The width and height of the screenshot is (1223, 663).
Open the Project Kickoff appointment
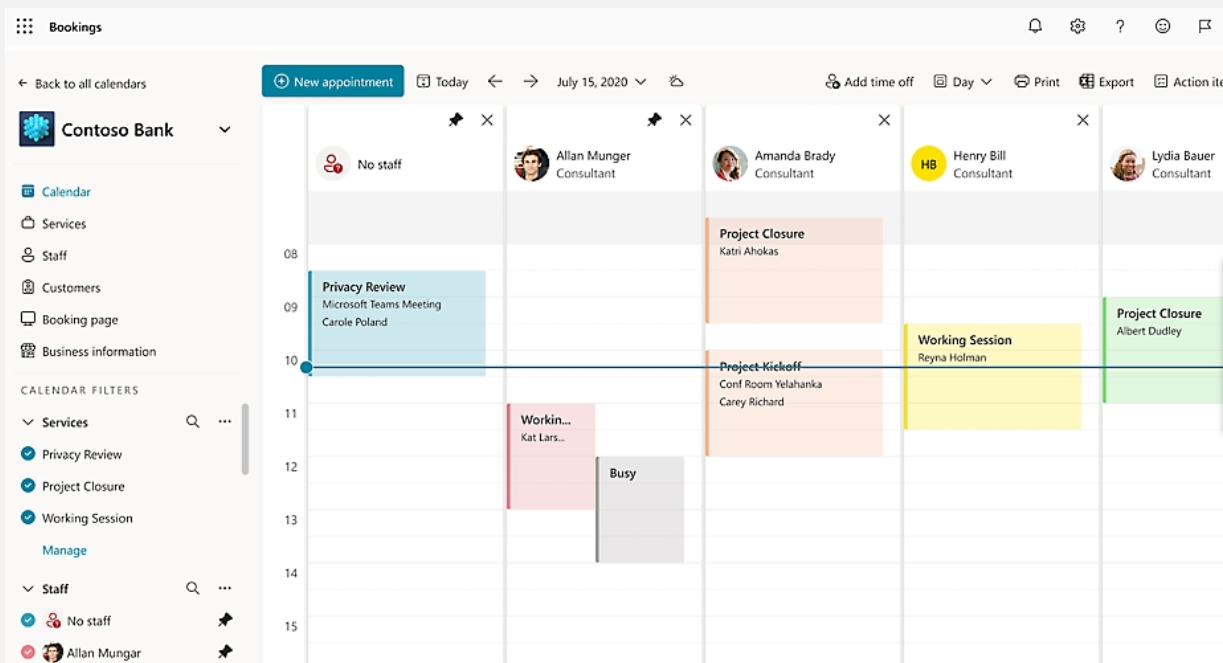tap(794, 403)
